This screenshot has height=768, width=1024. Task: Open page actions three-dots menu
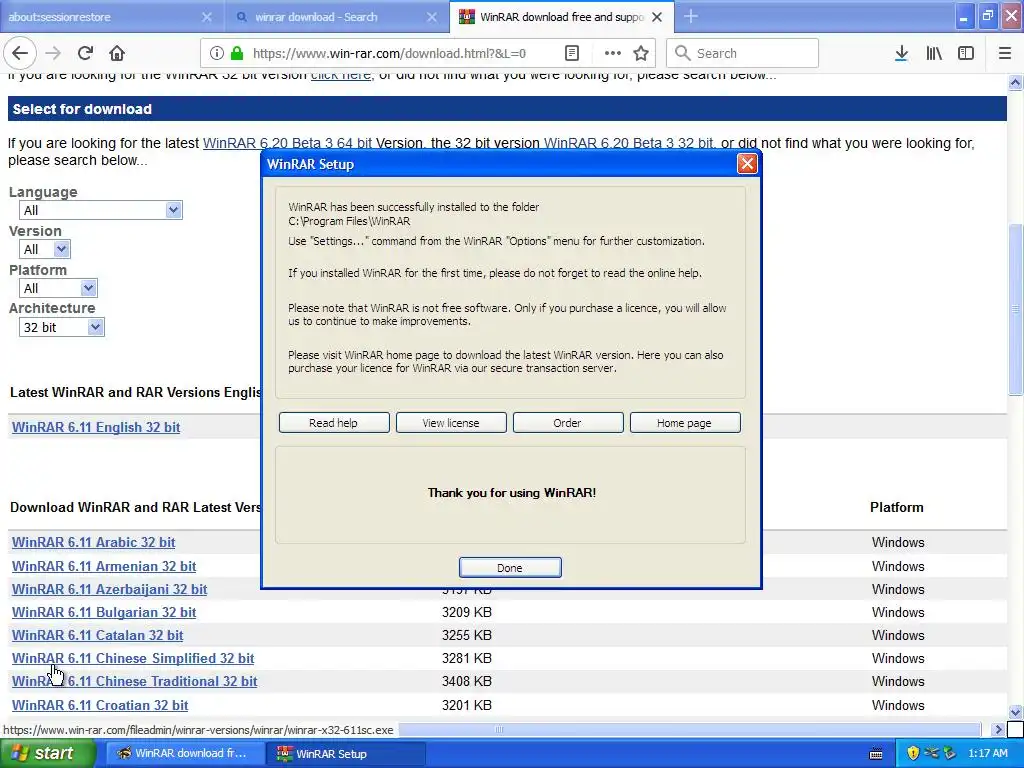[612, 54]
